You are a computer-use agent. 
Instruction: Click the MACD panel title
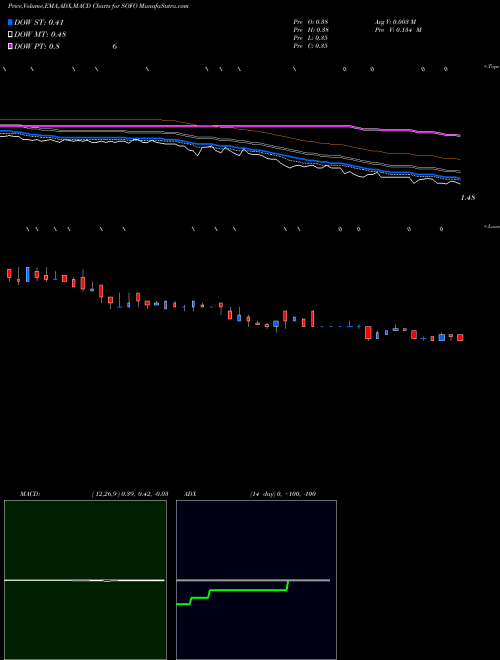30,494
